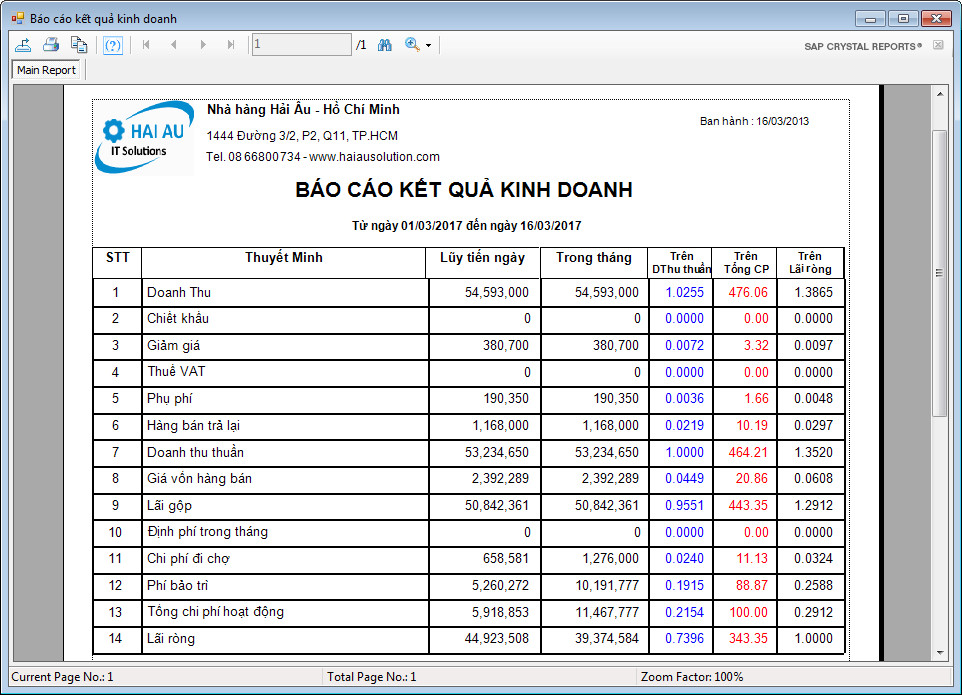Screen dimensions: 962x695
Task: Click the 'Thuyết Minh' column header
Action: pyautogui.click(x=283, y=258)
